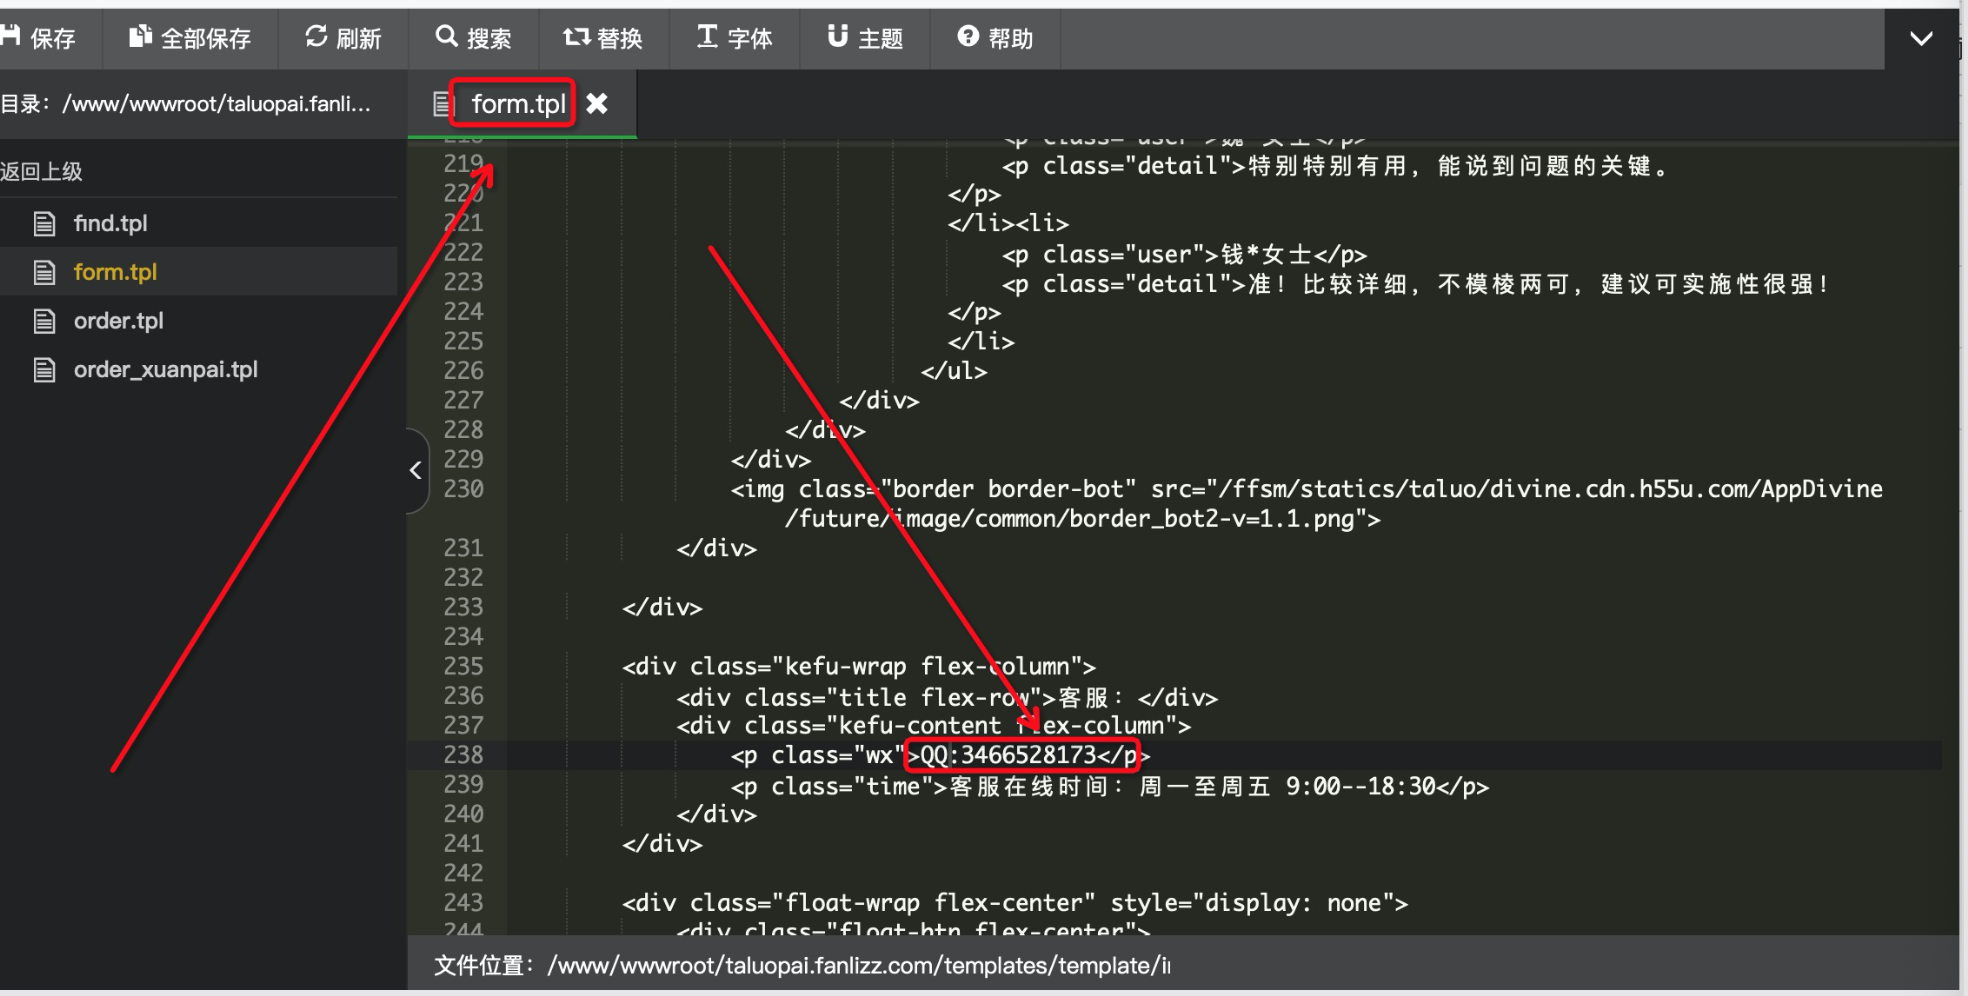Viewport: 1968px width, 996px height.
Task: Click 返回上级 to go up a directory
Action: (42, 171)
